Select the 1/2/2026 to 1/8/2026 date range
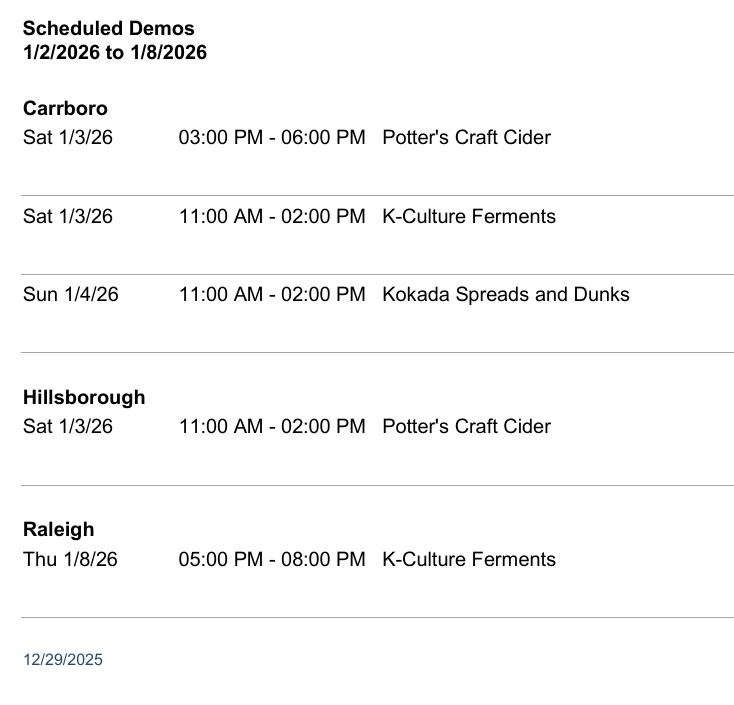This screenshot has width=734, height=705. click(x=115, y=52)
